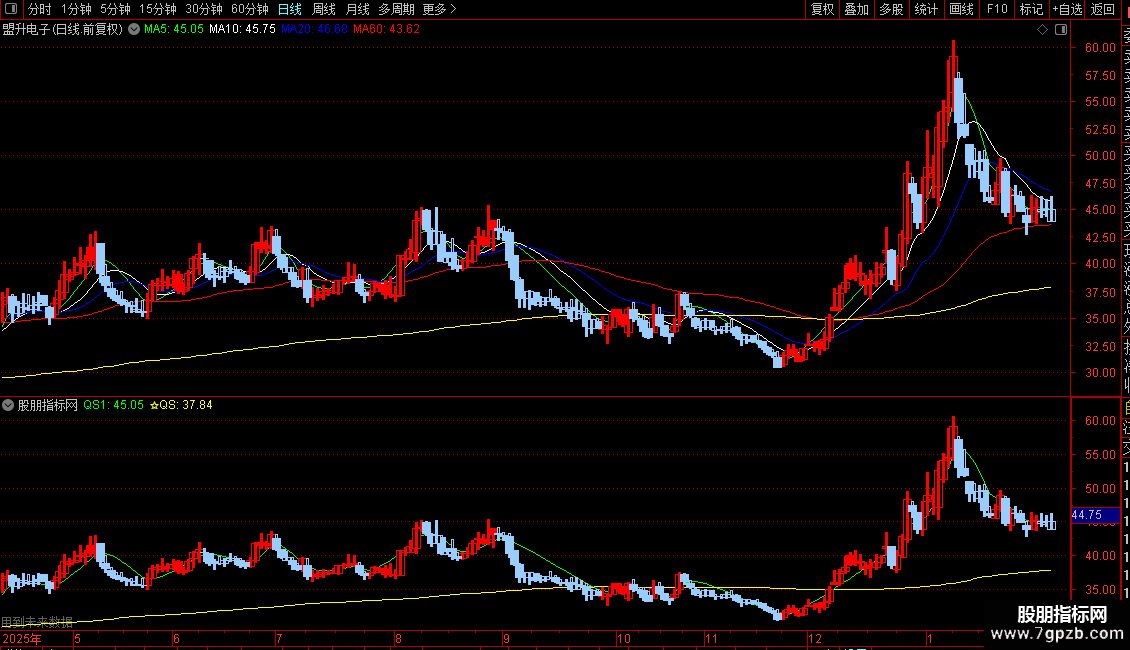Select the 60分钟 period tab

pos(250,9)
